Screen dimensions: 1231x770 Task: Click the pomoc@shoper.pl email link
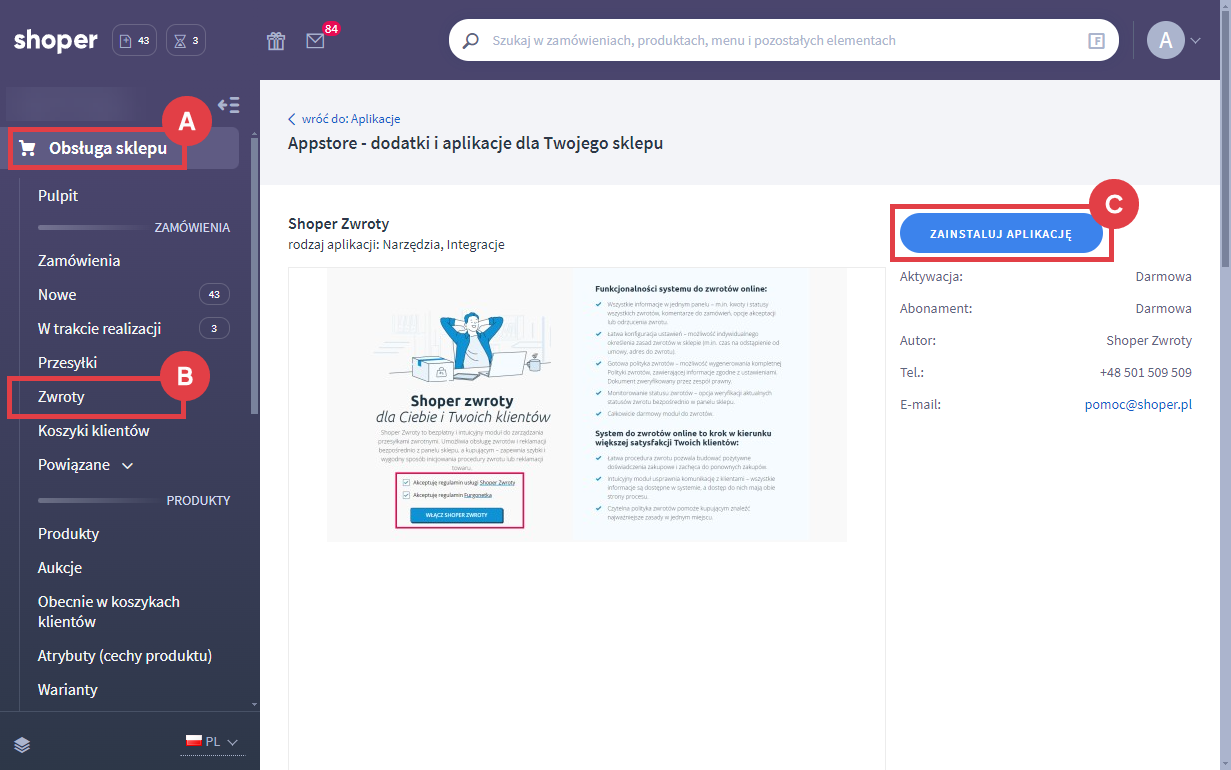pyautogui.click(x=1138, y=405)
